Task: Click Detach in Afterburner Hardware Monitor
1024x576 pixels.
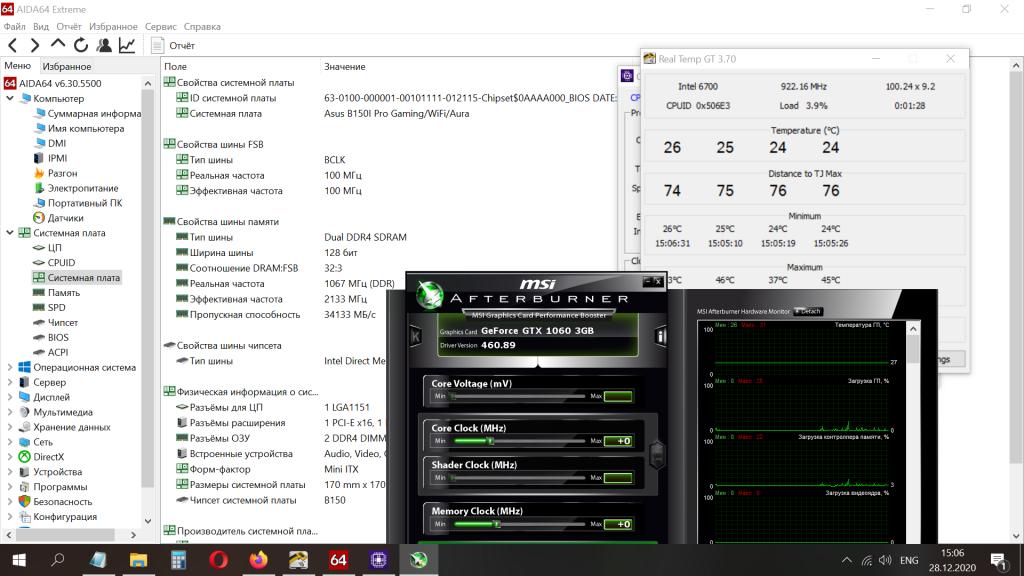Action: point(808,311)
